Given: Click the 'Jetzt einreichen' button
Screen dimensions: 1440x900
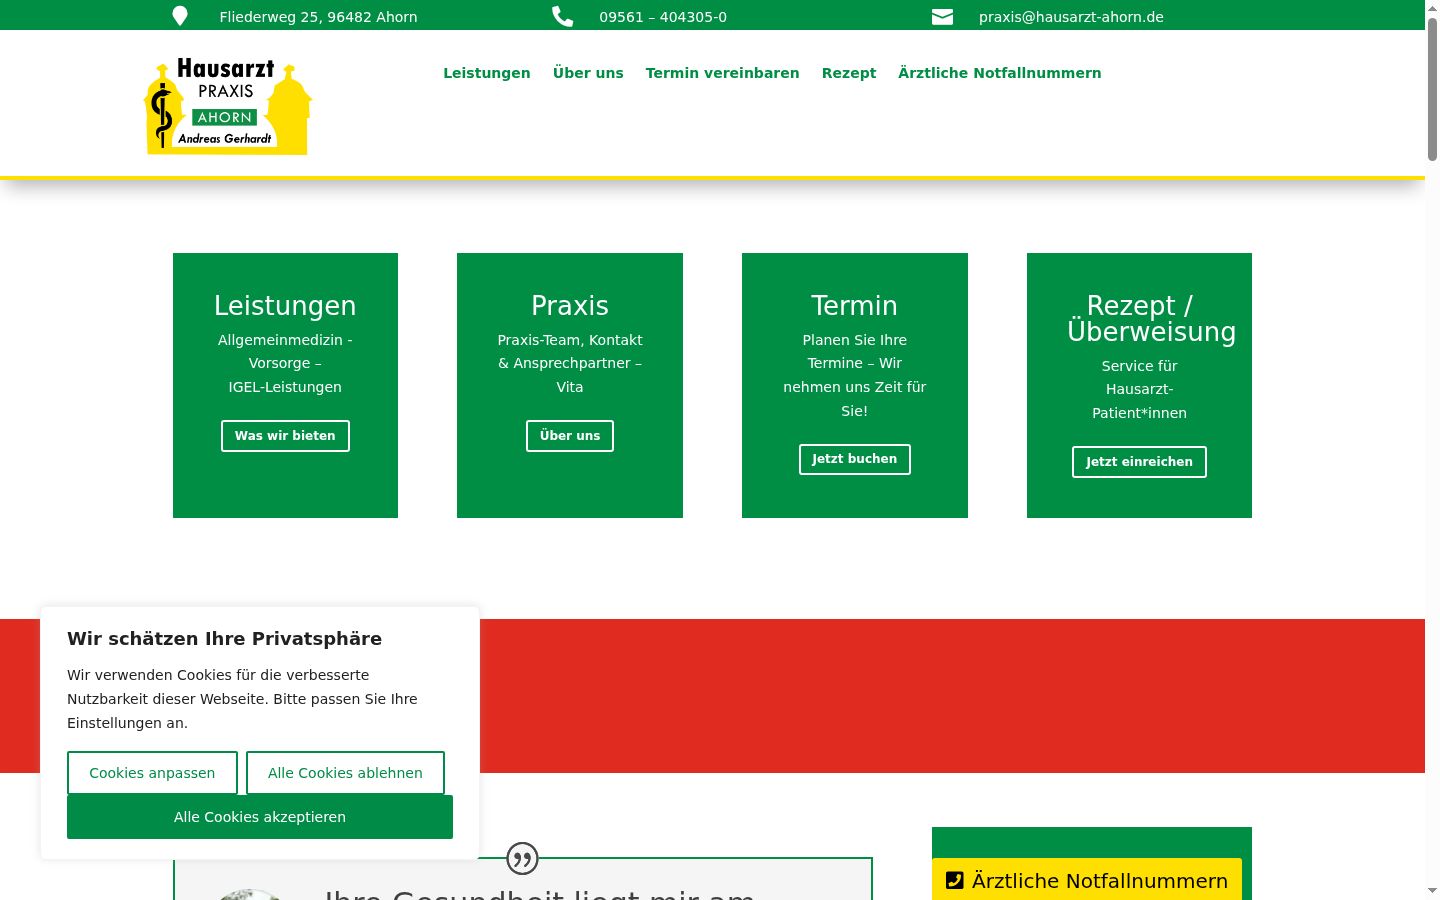Looking at the screenshot, I should tap(1139, 462).
